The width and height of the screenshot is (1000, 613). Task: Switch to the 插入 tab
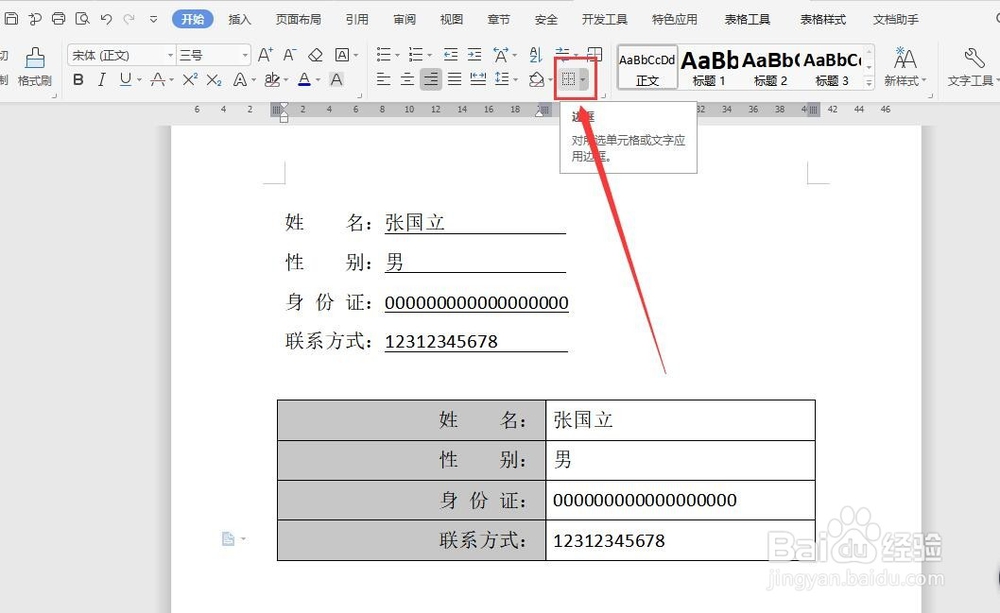pos(240,19)
